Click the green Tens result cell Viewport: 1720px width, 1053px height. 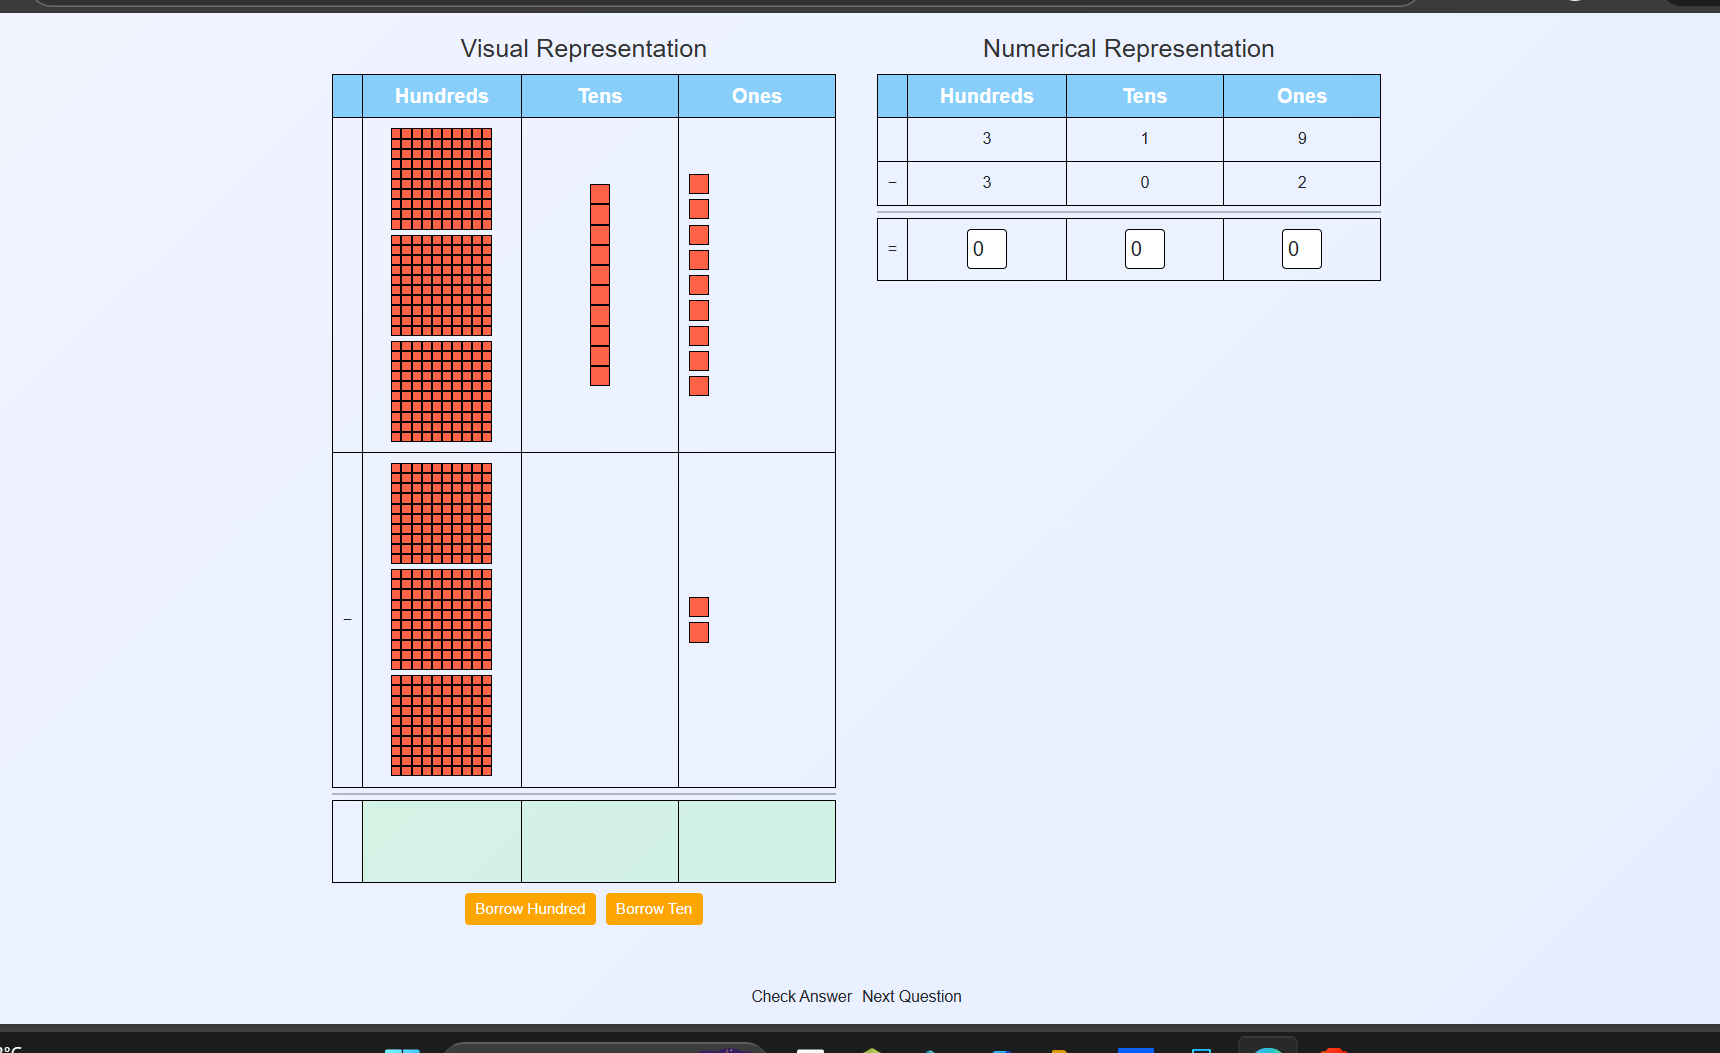tap(600, 841)
